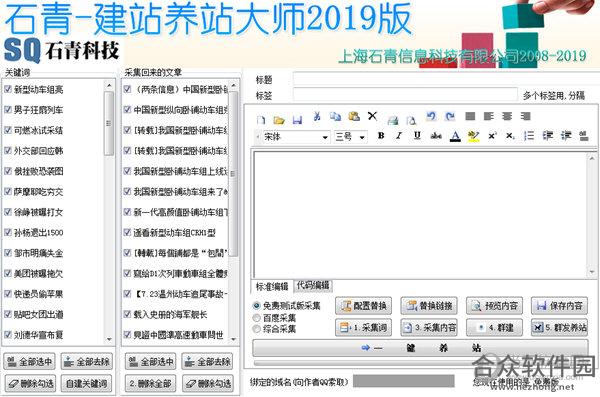This screenshot has height=397, width=600.
Task: Click keyword list scroll-down arrow
Action: 109,339
